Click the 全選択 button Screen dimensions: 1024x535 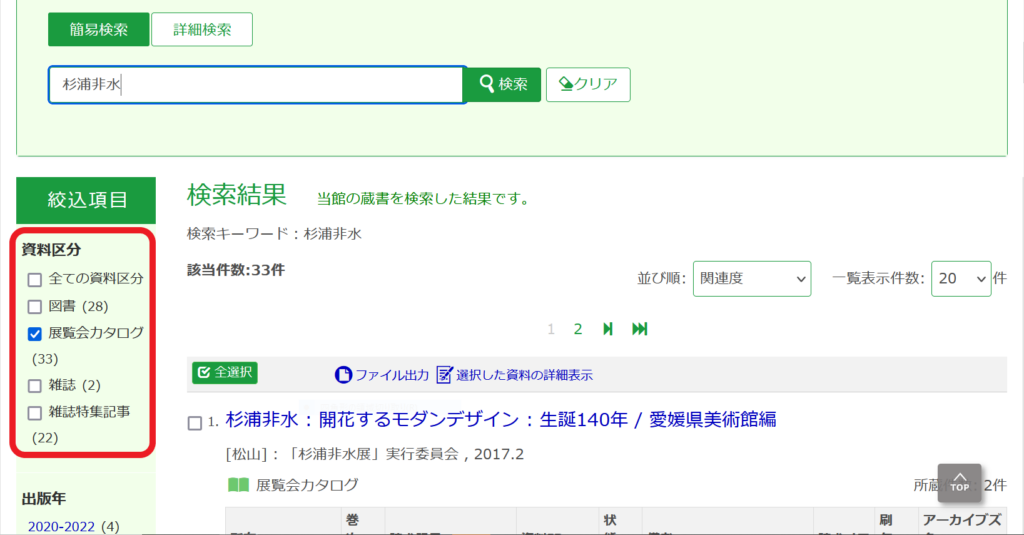[x=225, y=372]
